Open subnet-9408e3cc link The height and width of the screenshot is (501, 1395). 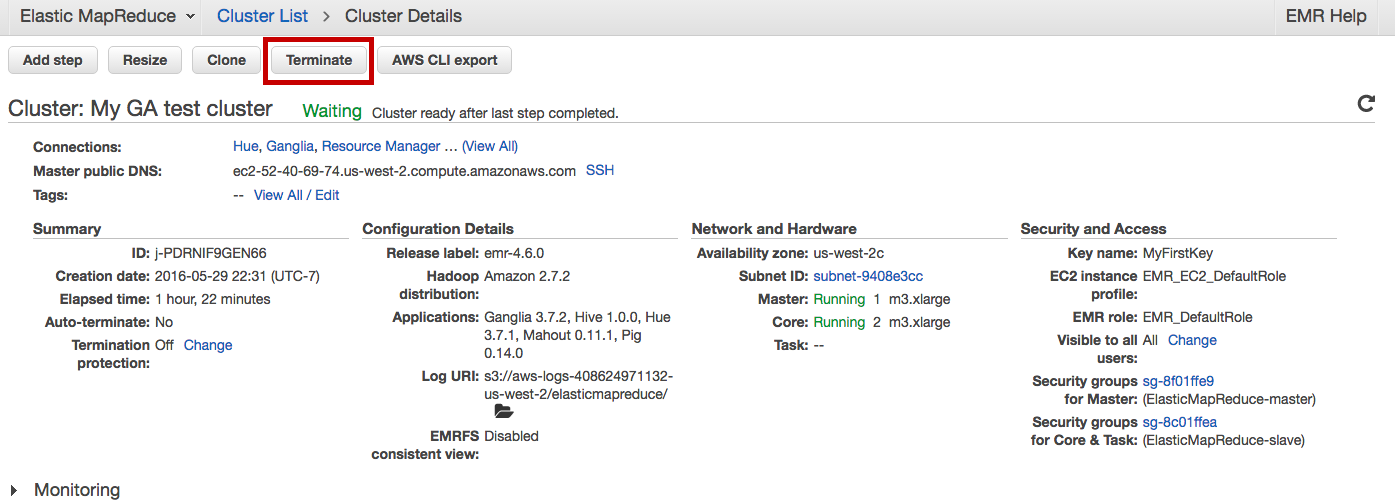coord(868,276)
